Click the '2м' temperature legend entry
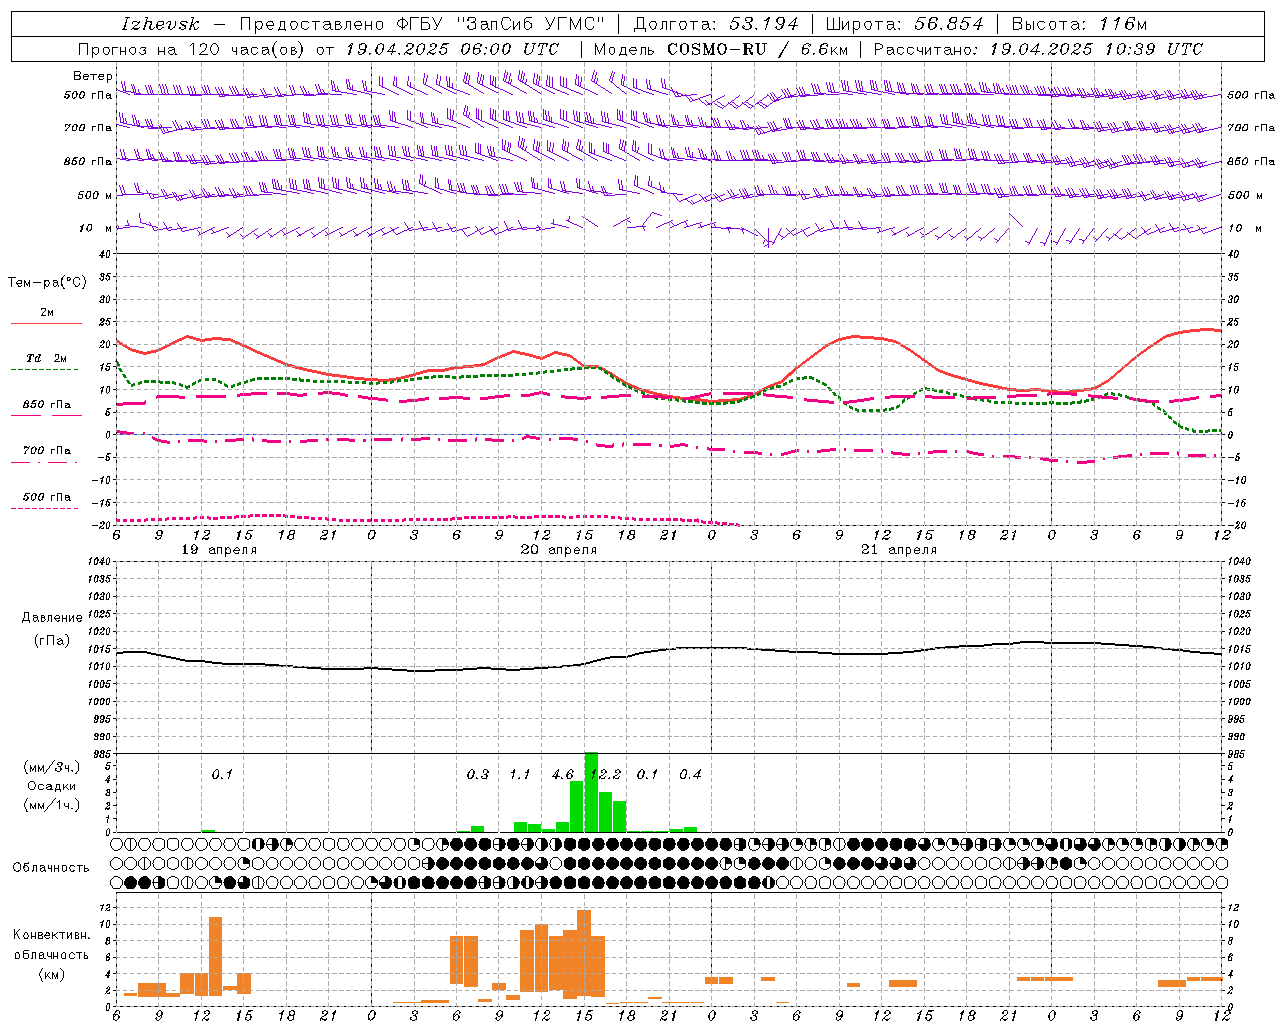The image size is (1280, 1024). click(47, 312)
